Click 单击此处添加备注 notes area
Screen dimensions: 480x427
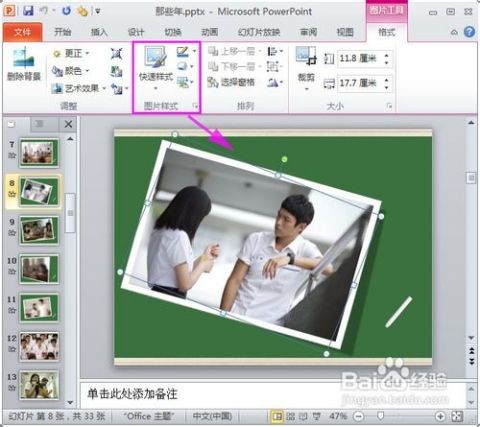coord(132,394)
